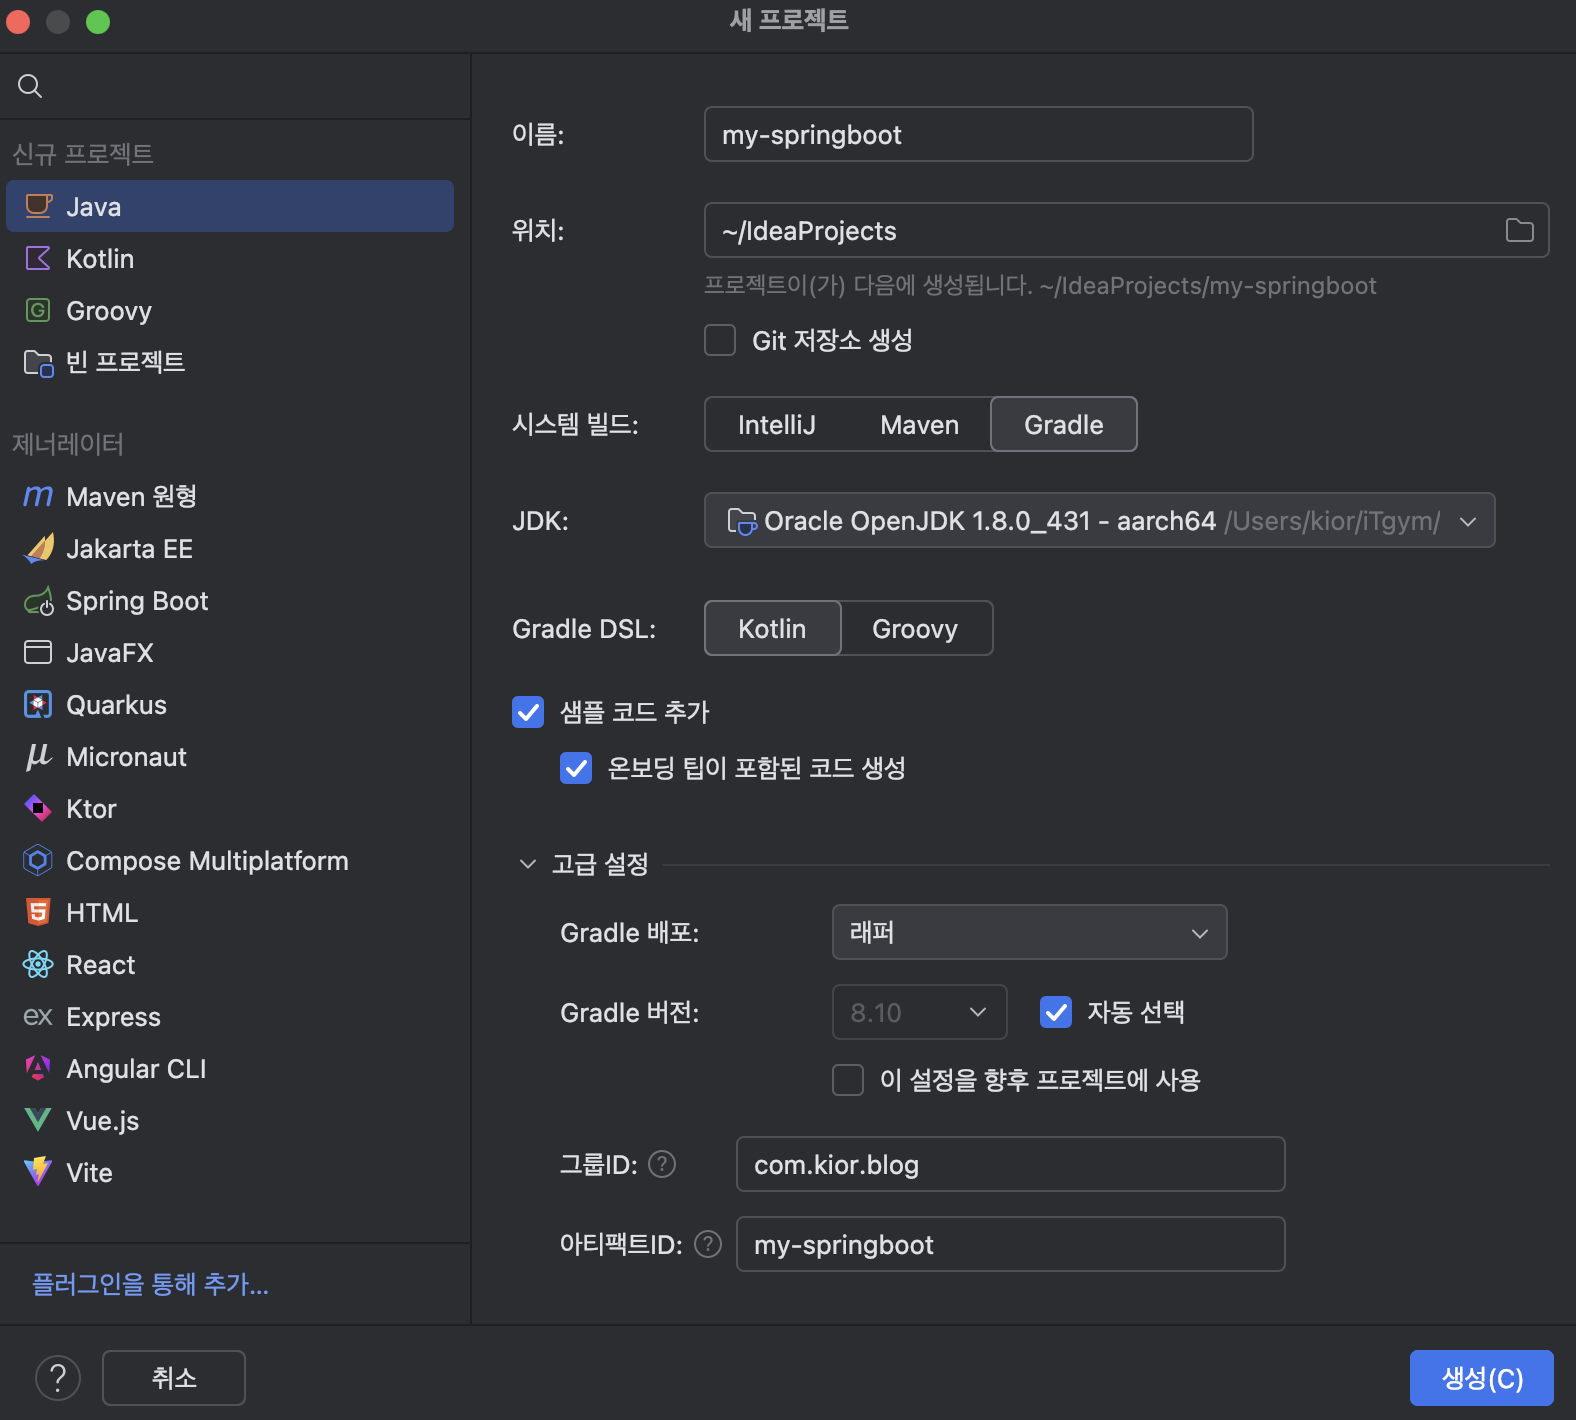The height and width of the screenshot is (1420, 1576).
Task: Collapse the 고급 설정 section
Action: pos(528,864)
